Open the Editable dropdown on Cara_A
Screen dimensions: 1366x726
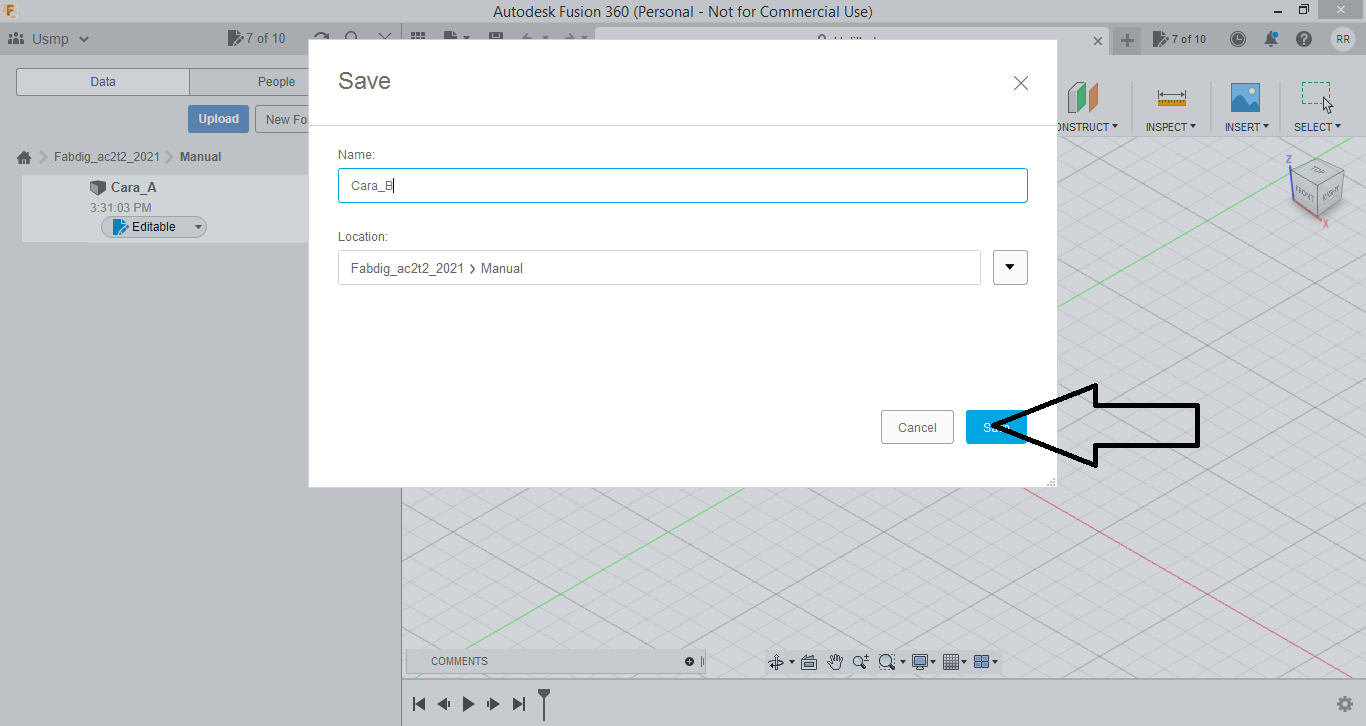(198, 227)
